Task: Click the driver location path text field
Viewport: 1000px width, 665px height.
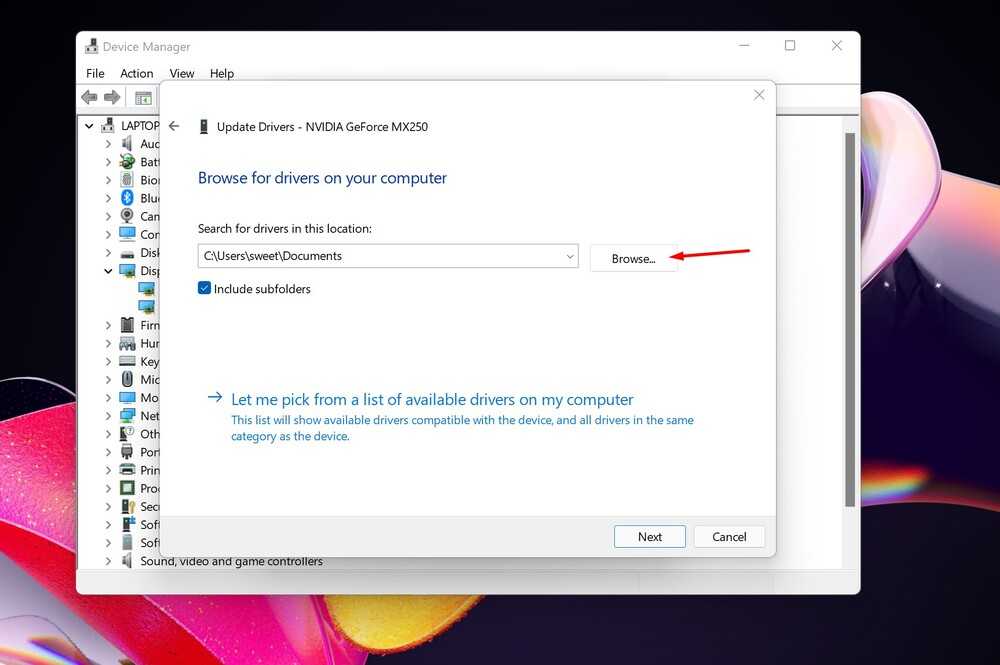Action: [380, 256]
